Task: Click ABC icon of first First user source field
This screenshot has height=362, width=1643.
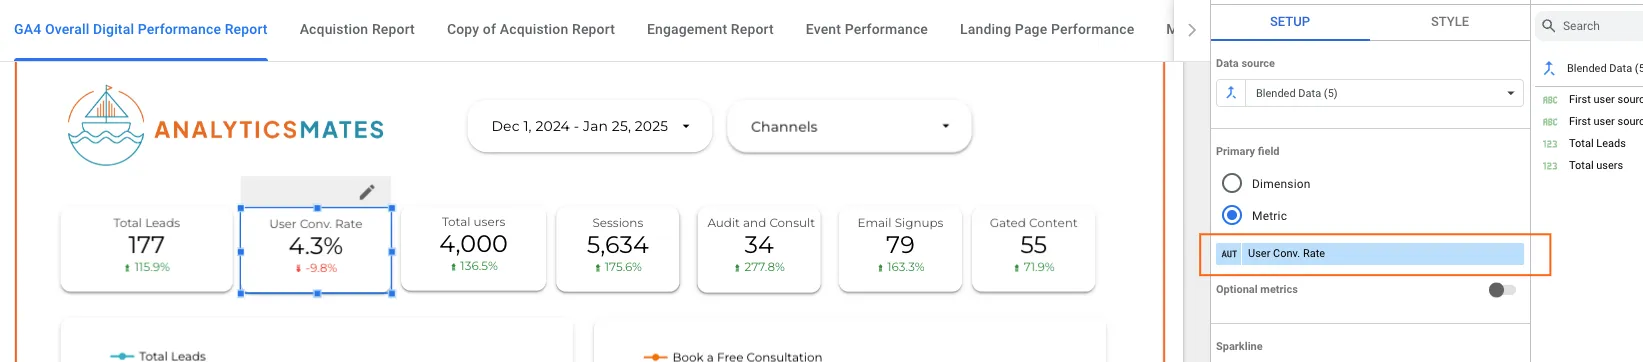Action: pos(1550,100)
